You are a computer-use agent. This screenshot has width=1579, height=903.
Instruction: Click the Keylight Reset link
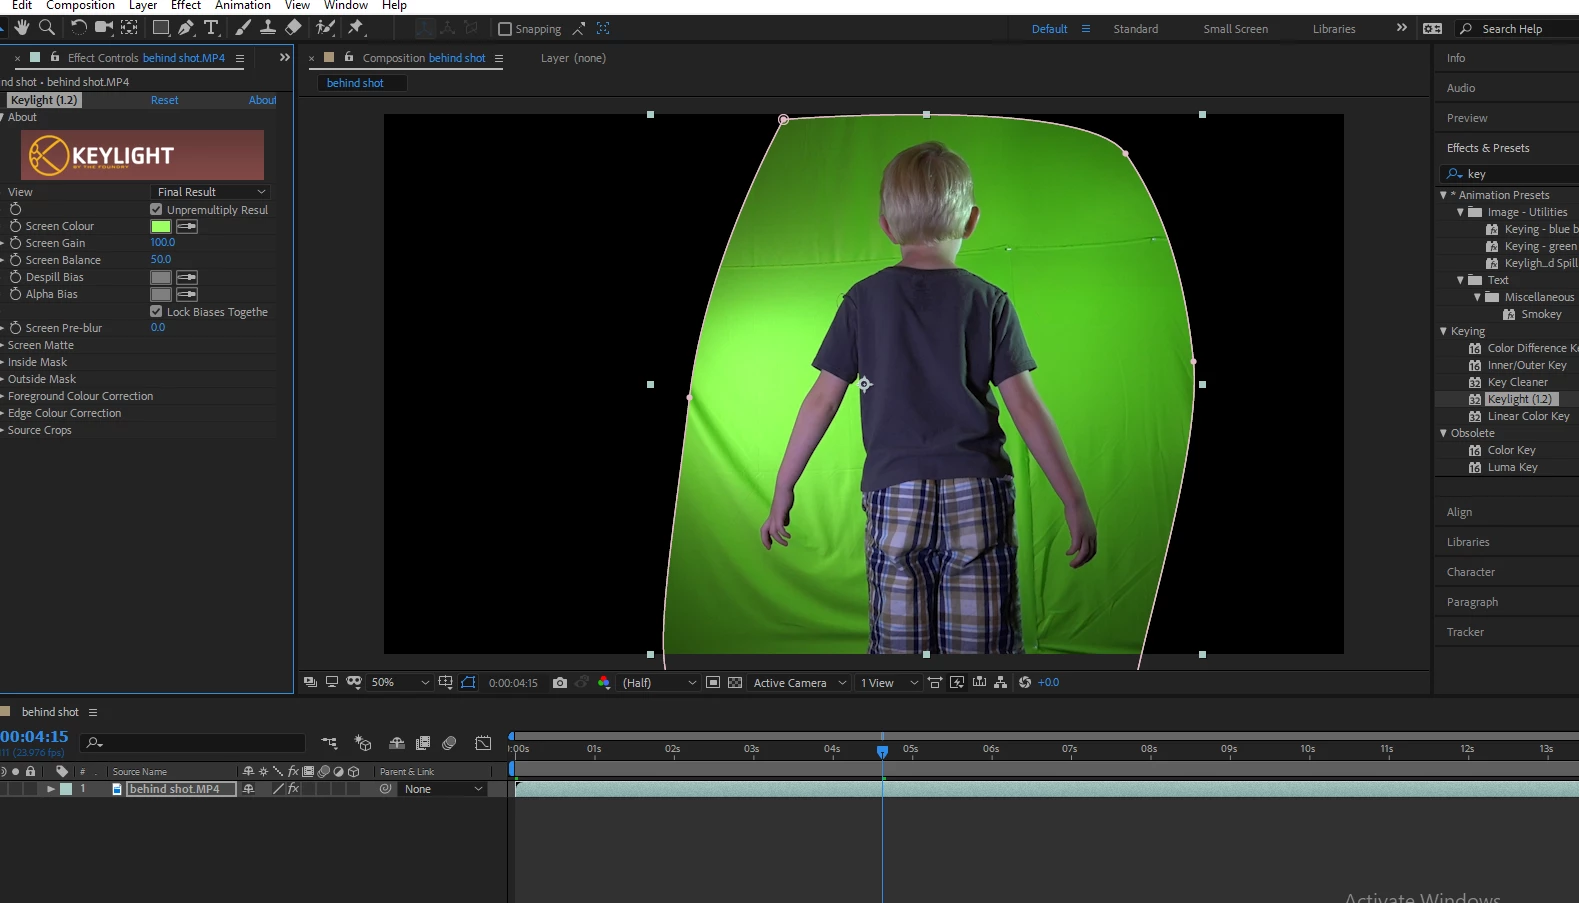[x=165, y=100]
